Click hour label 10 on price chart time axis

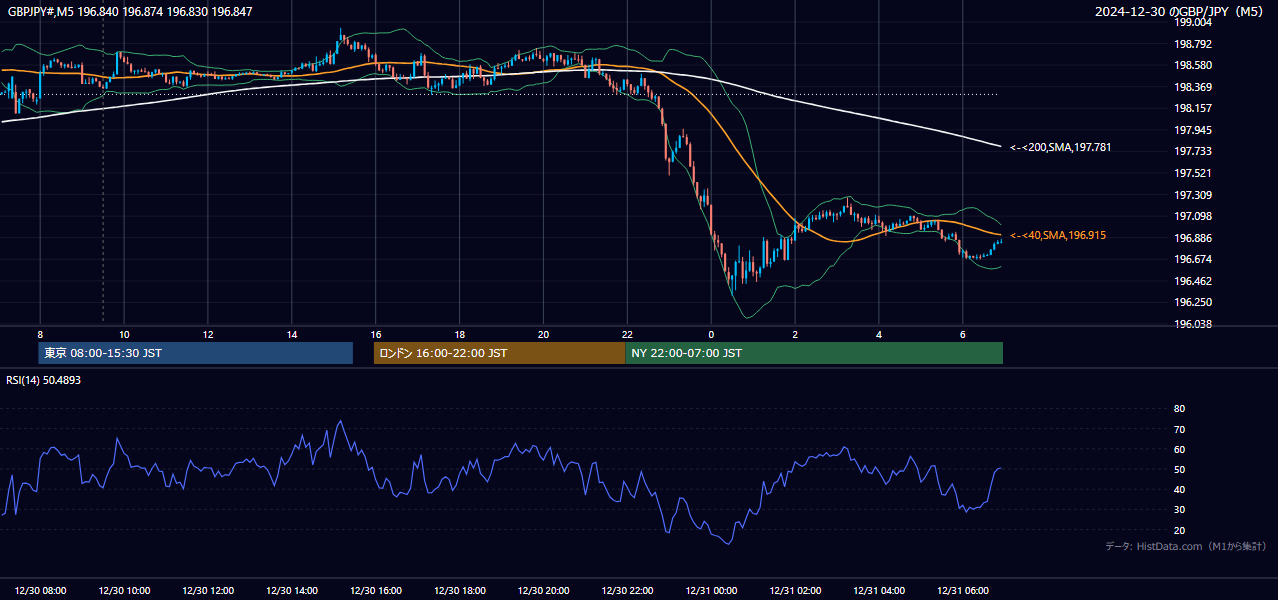pyautogui.click(x=124, y=334)
